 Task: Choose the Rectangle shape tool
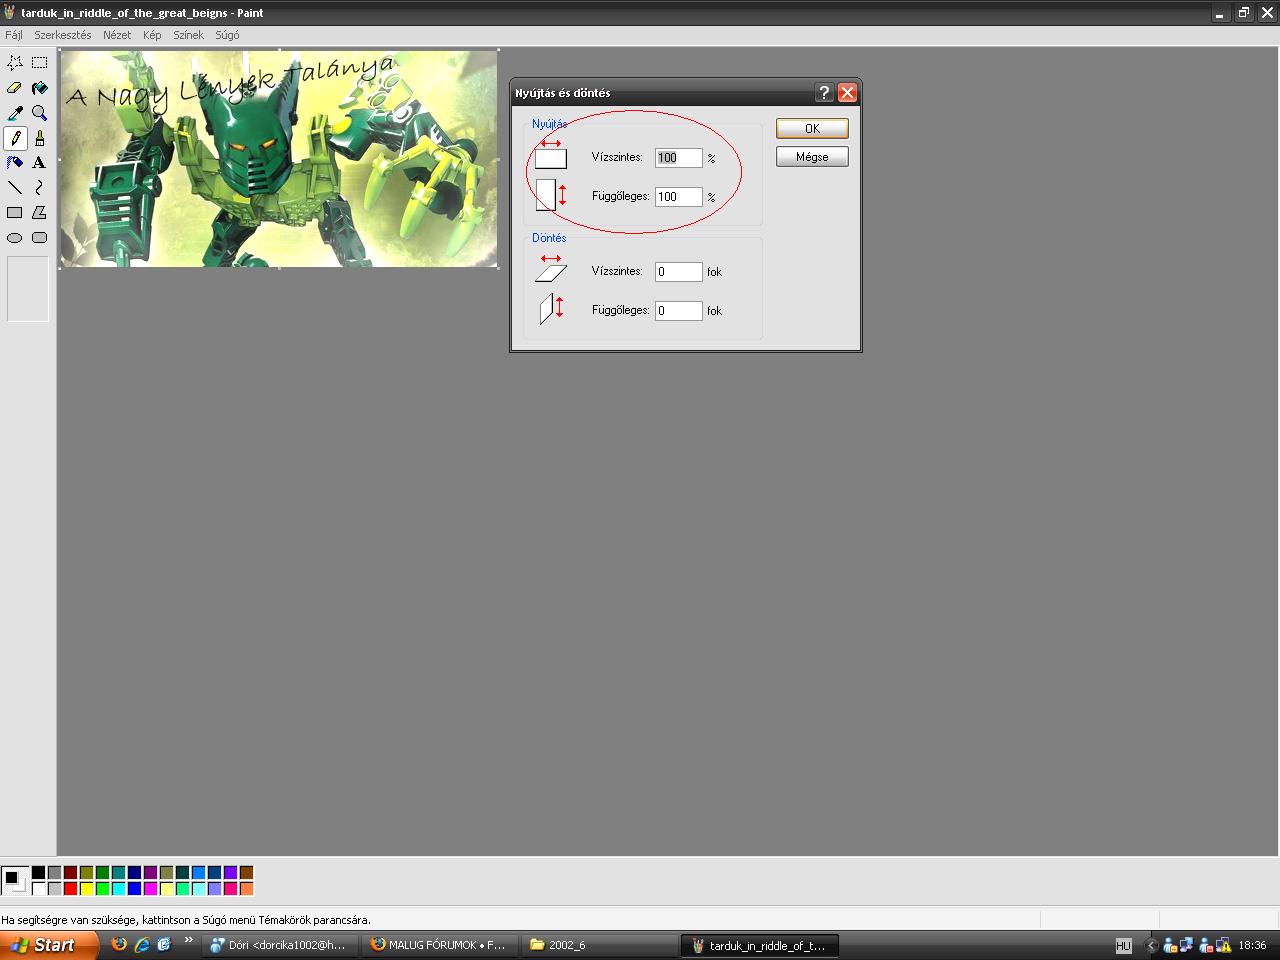15,212
